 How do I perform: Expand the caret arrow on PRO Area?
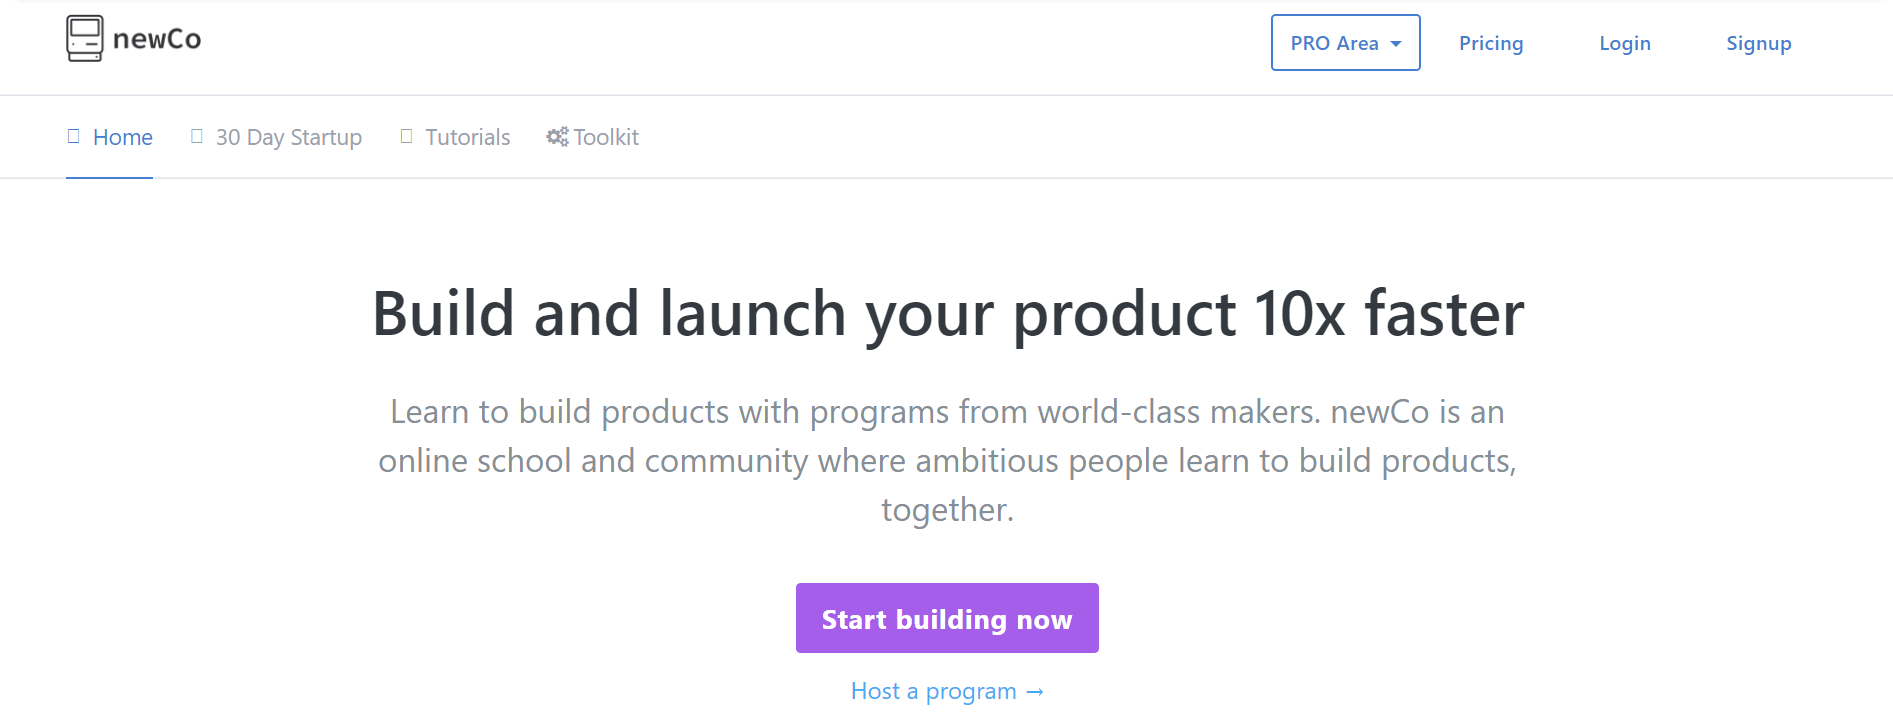[1396, 44]
